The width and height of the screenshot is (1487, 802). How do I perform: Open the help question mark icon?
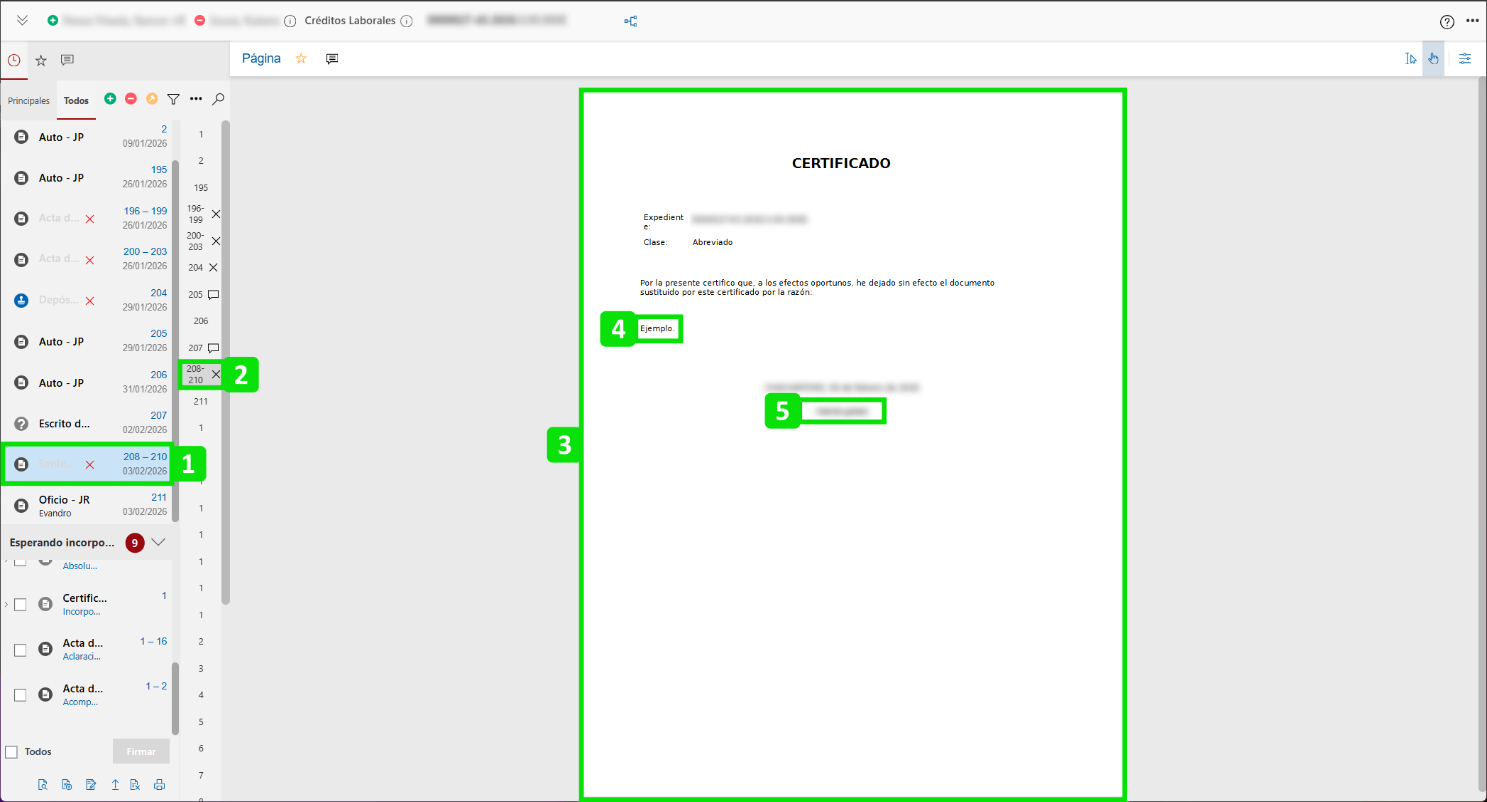click(x=1446, y=22)
